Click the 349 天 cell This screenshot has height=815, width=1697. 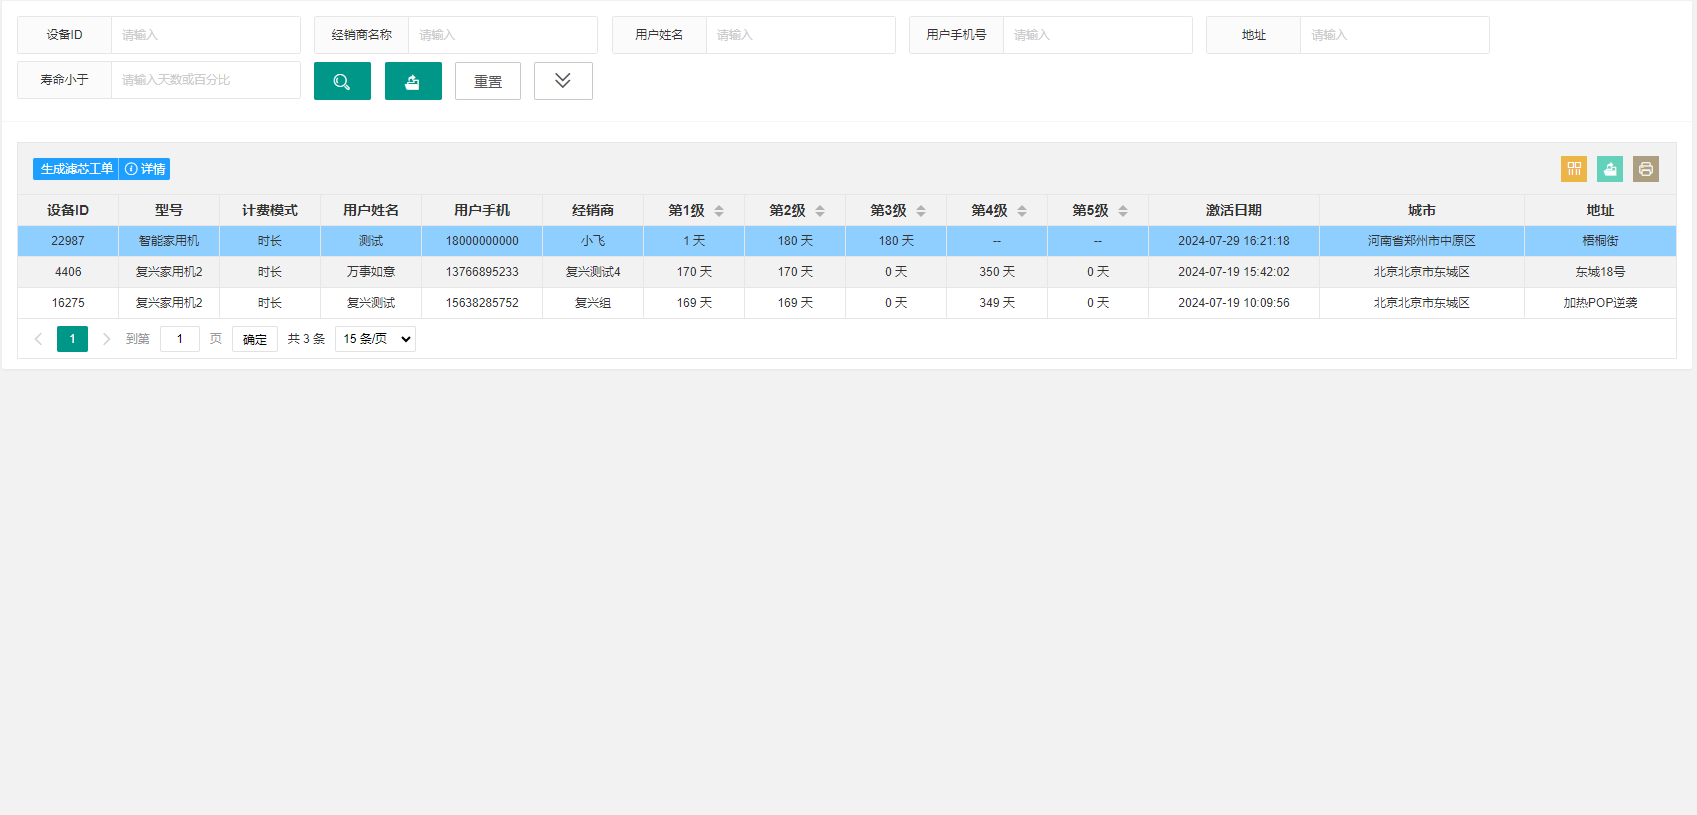pyautogui.click(x=997, y=303)
